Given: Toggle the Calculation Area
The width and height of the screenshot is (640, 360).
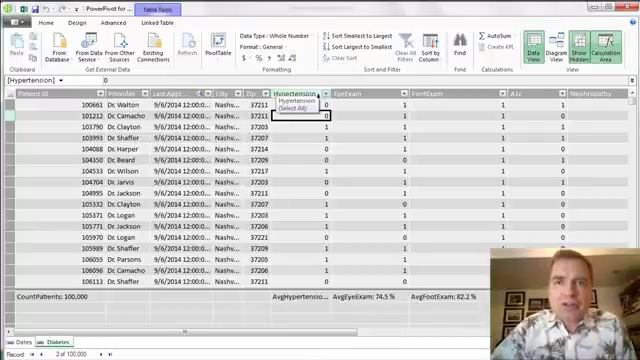Looking at the screenshot, I should click(x=606, y=47).
